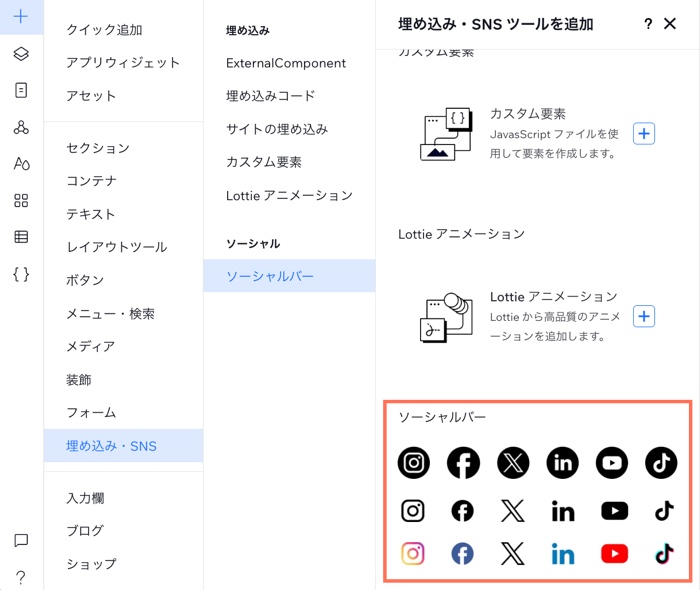Open the Pages sidebar icon
This screenshot has height=590, width=700.
(x=21, y=91)
